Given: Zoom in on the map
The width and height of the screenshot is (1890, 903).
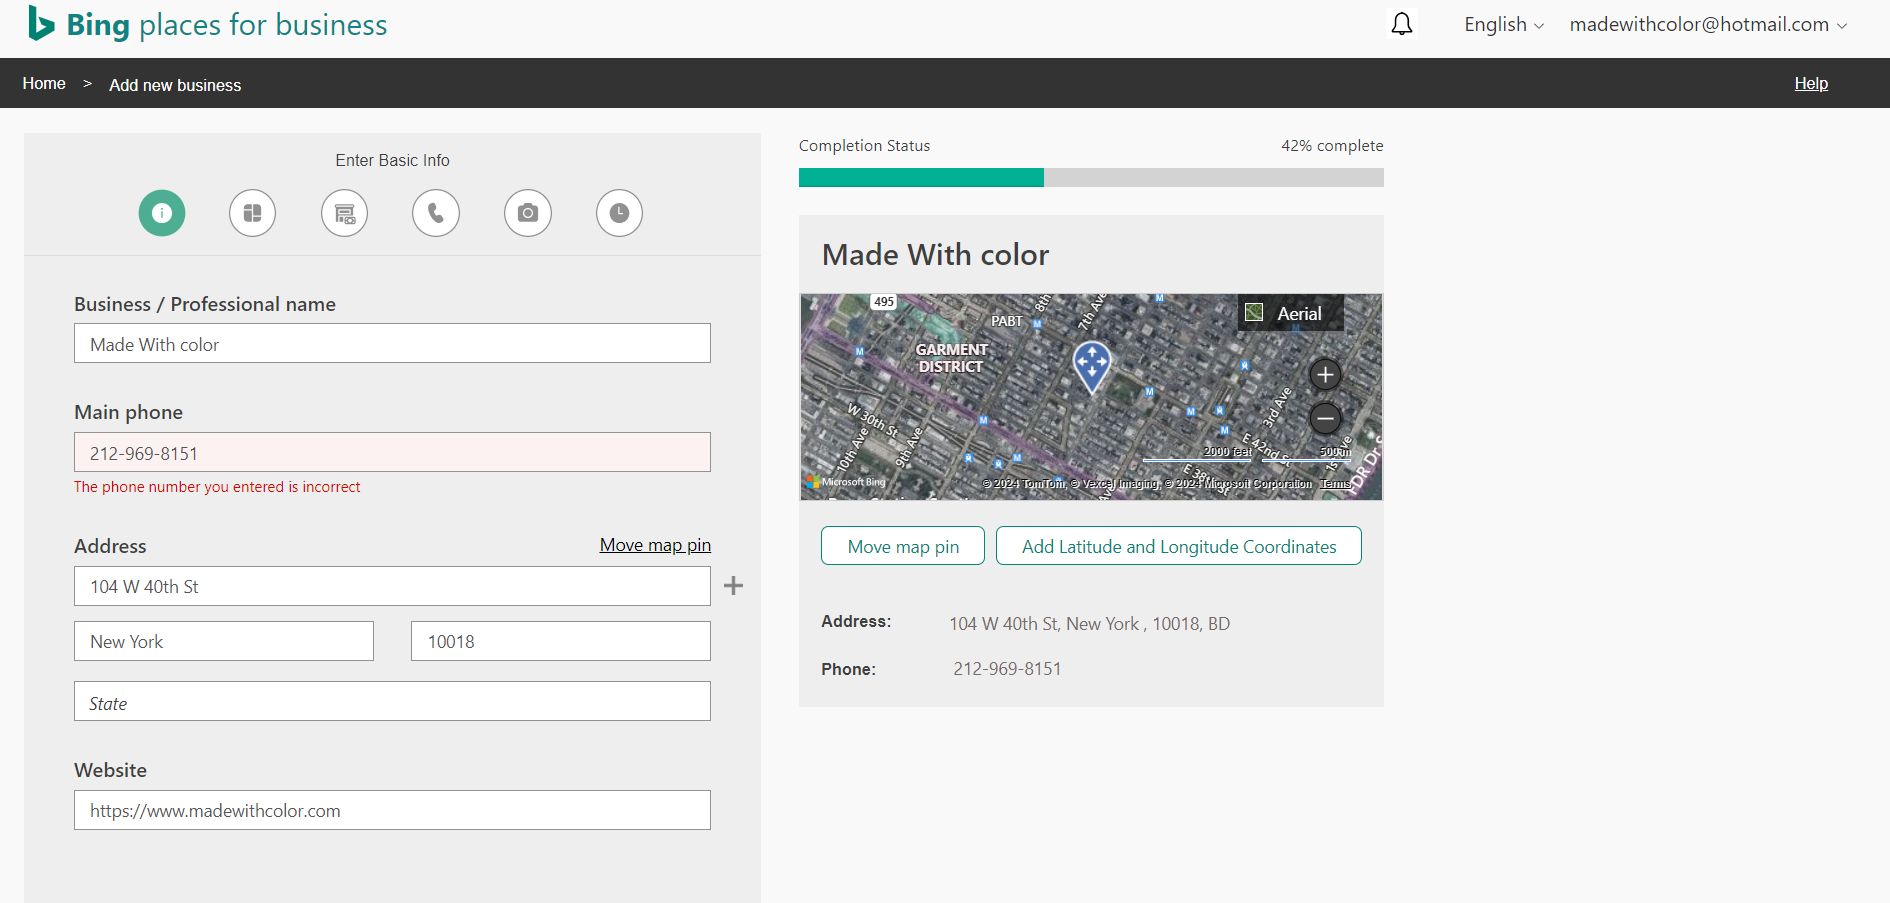Looking at the screenshot, I should (1325, 375).
